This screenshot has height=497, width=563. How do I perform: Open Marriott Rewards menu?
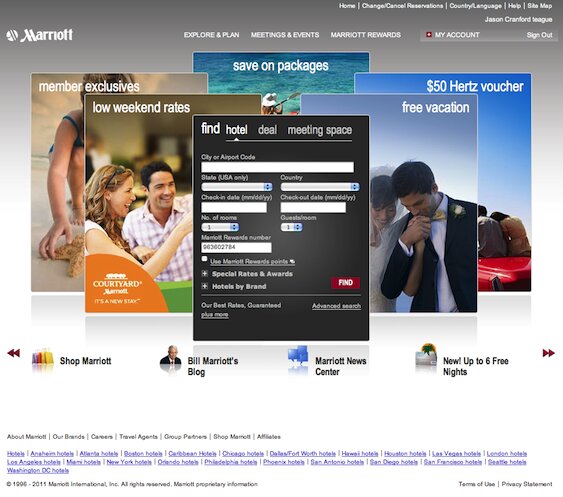(x=366, y=35)
